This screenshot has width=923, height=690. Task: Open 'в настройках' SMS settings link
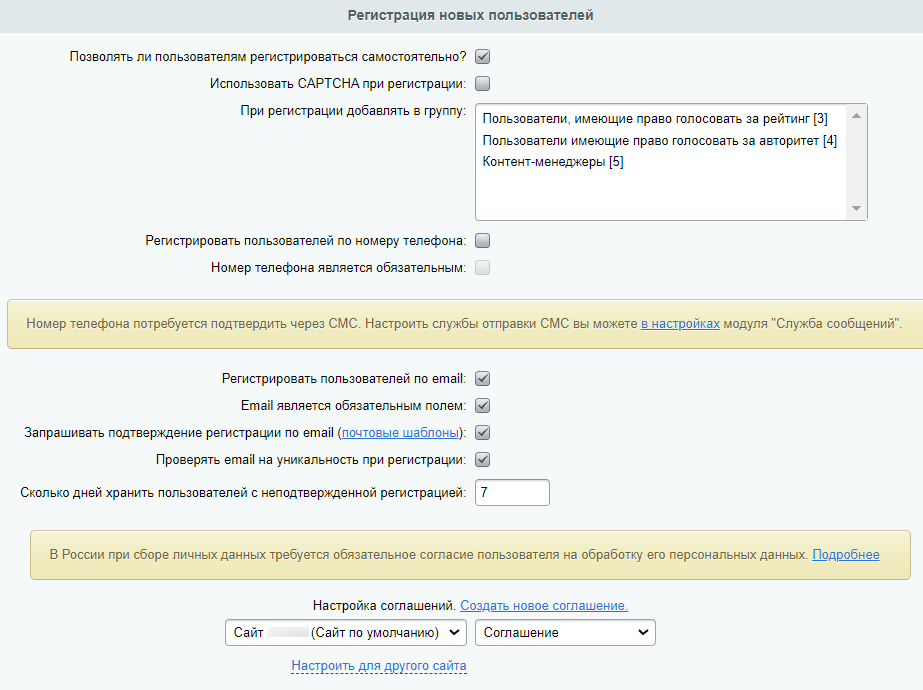[x=680, y=324]
